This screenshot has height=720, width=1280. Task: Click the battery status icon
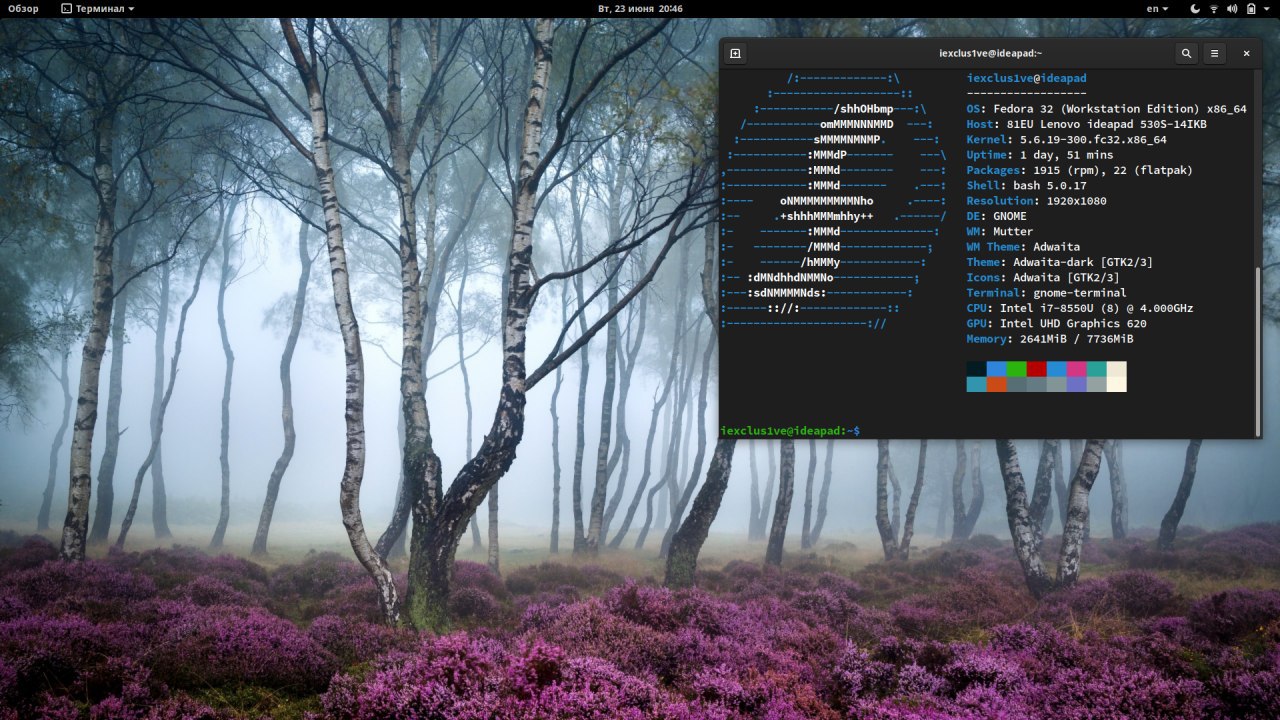point(1251,8)
